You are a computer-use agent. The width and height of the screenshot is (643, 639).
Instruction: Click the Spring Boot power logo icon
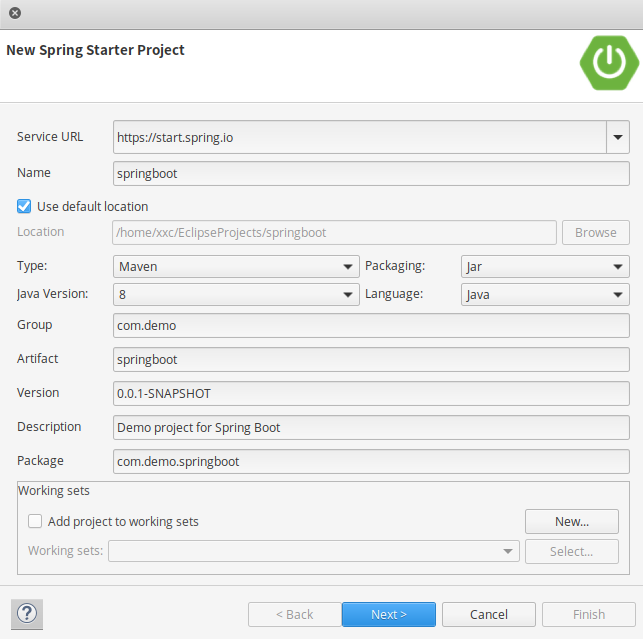point(608,62)
